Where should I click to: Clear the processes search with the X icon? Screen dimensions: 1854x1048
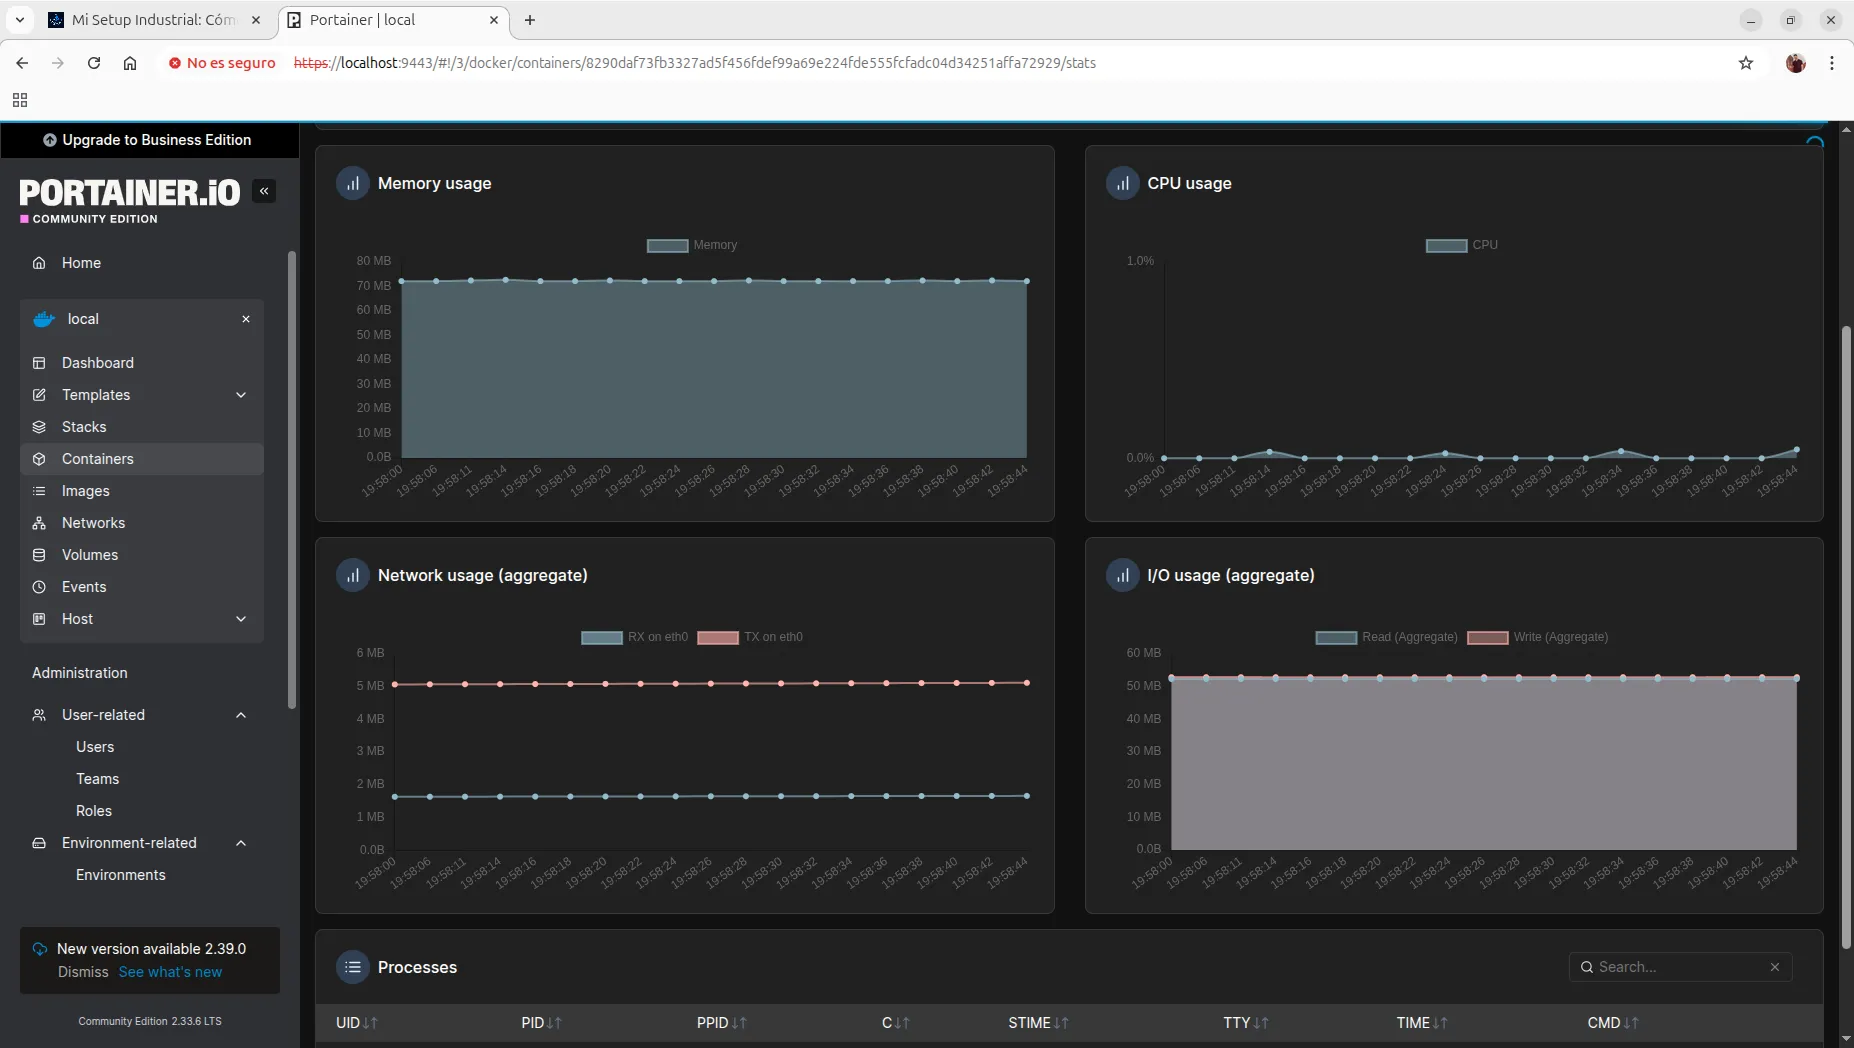1775,967
